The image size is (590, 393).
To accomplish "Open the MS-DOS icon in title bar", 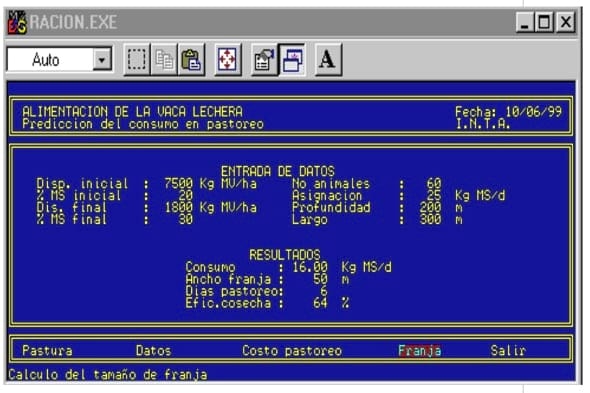I will [17, 22].
